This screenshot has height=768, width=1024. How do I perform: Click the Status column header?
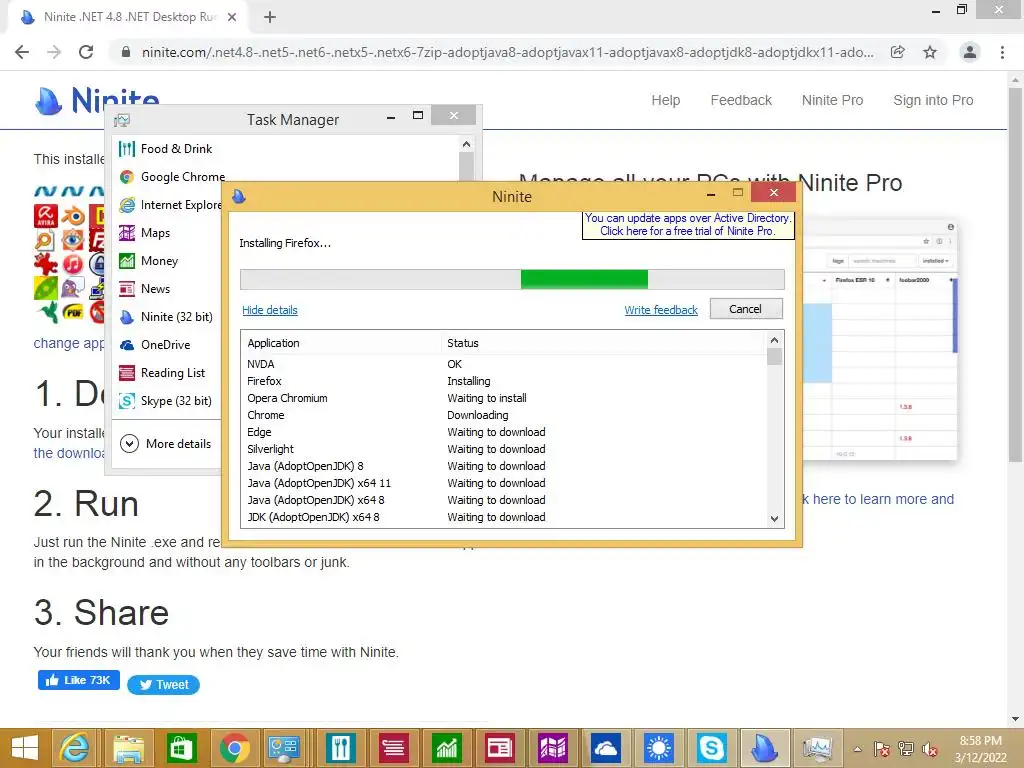pyautogui.click(x=604, y=343)
